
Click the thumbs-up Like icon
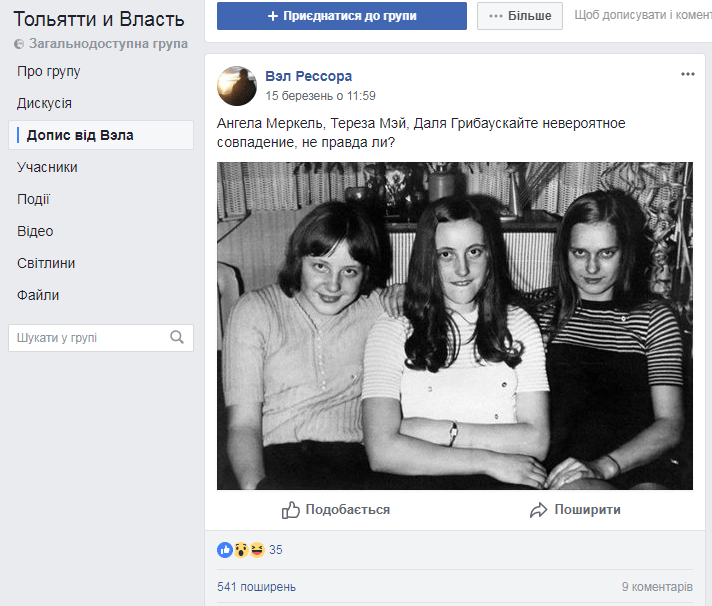[291, 510]
